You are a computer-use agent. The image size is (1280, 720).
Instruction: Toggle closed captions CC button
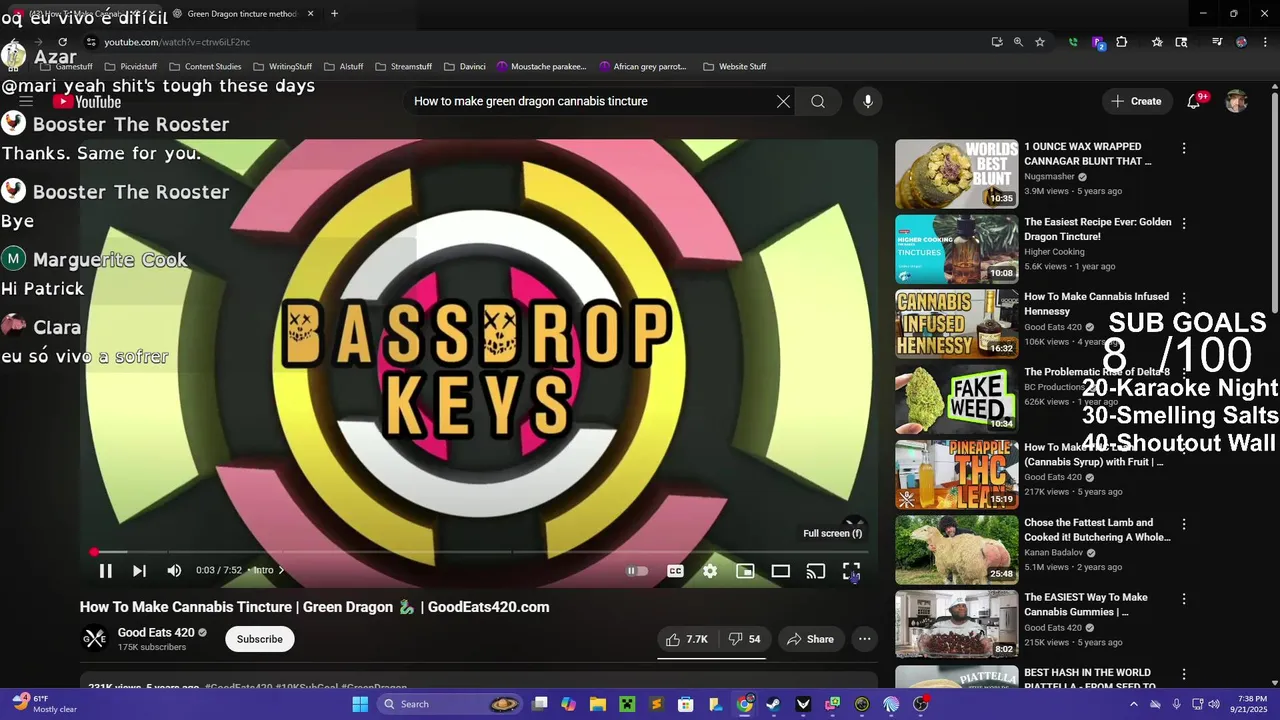(675, 571)
